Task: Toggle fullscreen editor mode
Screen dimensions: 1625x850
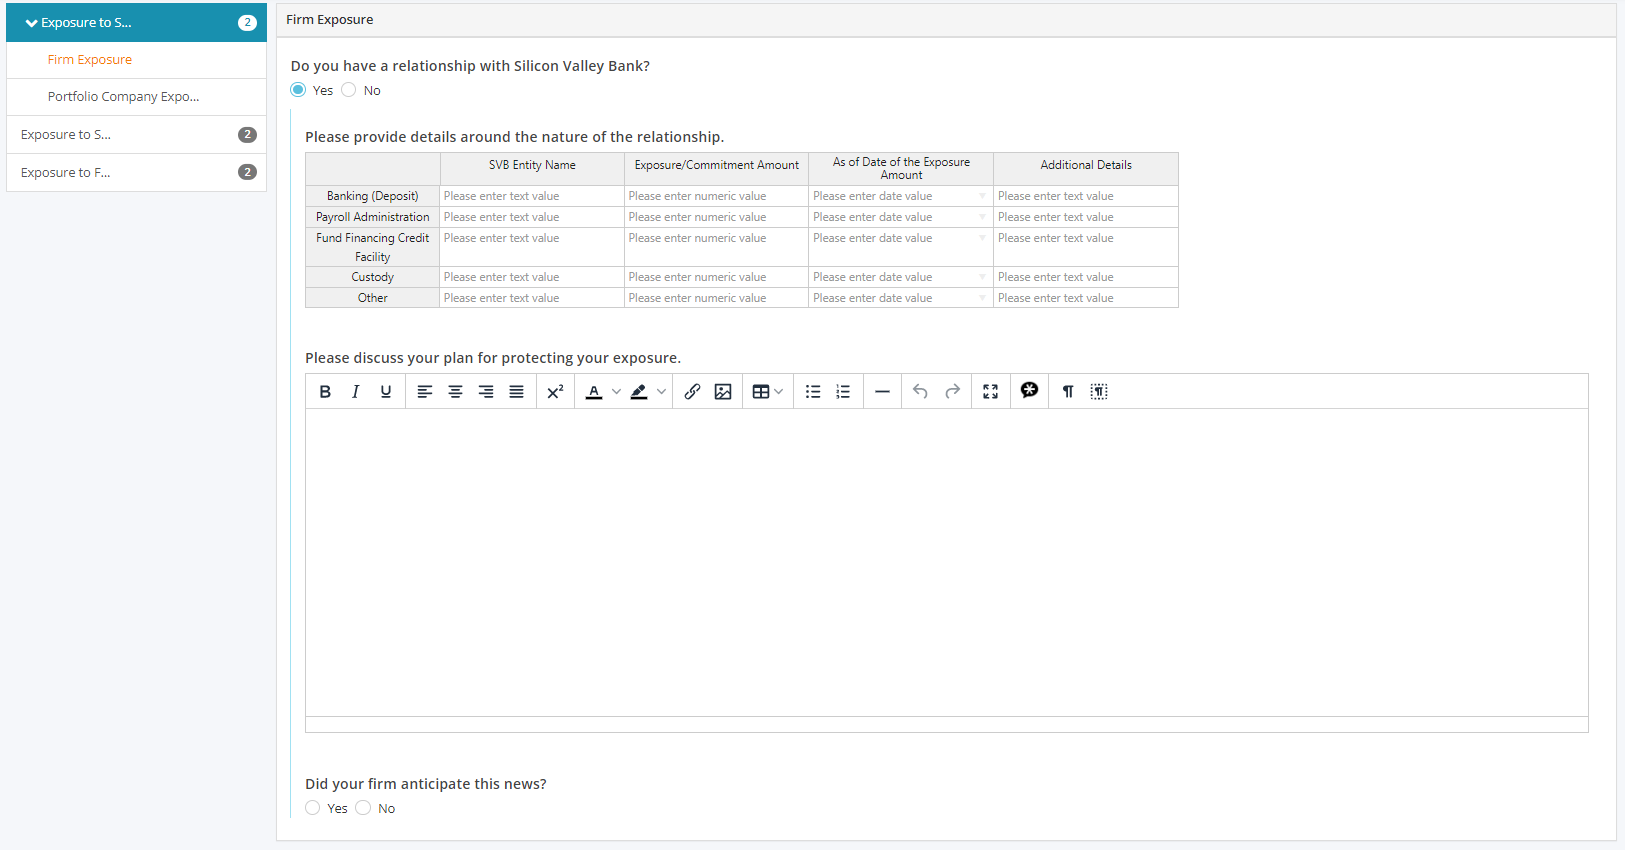Action: pos(990,392)
